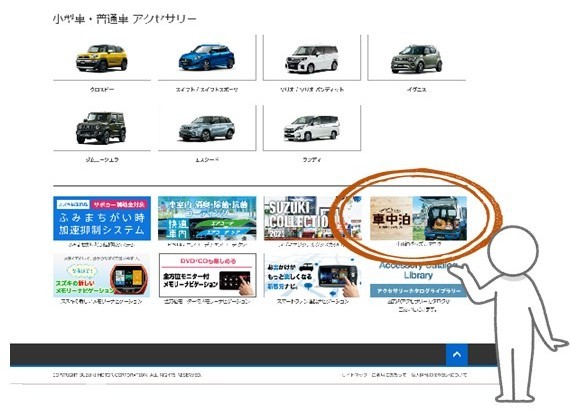Open ふみまちがい時加速抑制システム banner
Viewport: 570px width, 413px height.
click(102, 218)
